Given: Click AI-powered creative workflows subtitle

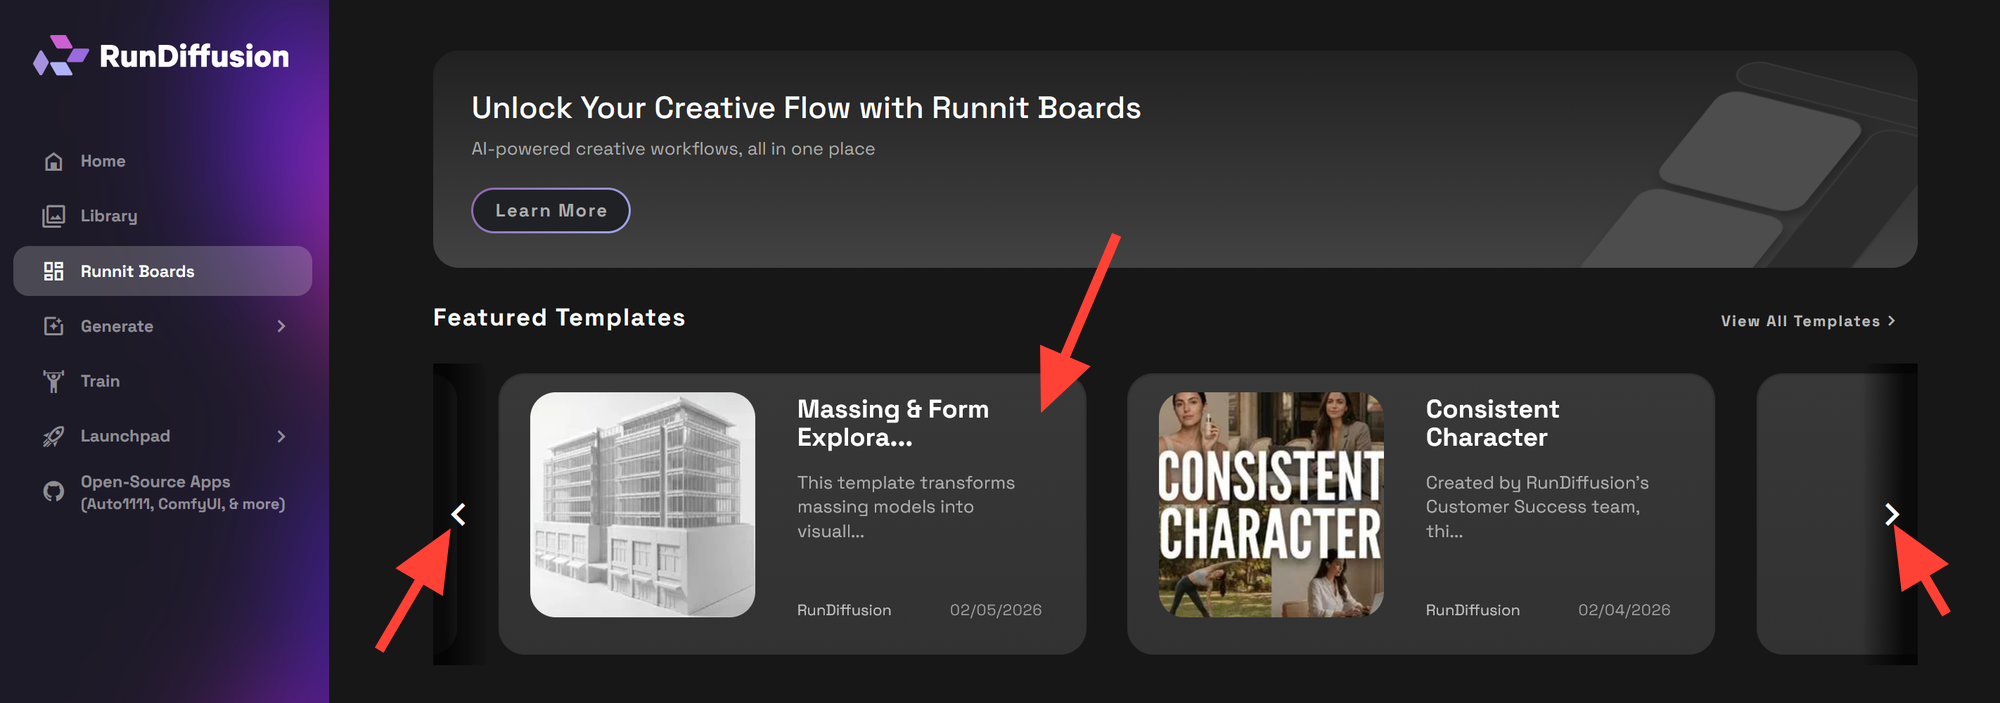Looking at the screenshot, I should click(673, 149).
